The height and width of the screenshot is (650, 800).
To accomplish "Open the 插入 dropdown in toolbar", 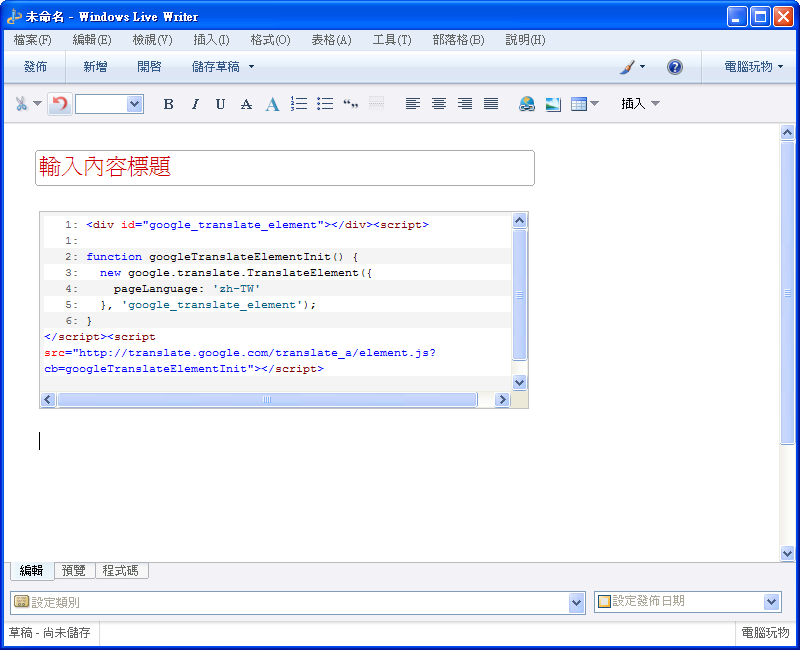I will 640,104.
